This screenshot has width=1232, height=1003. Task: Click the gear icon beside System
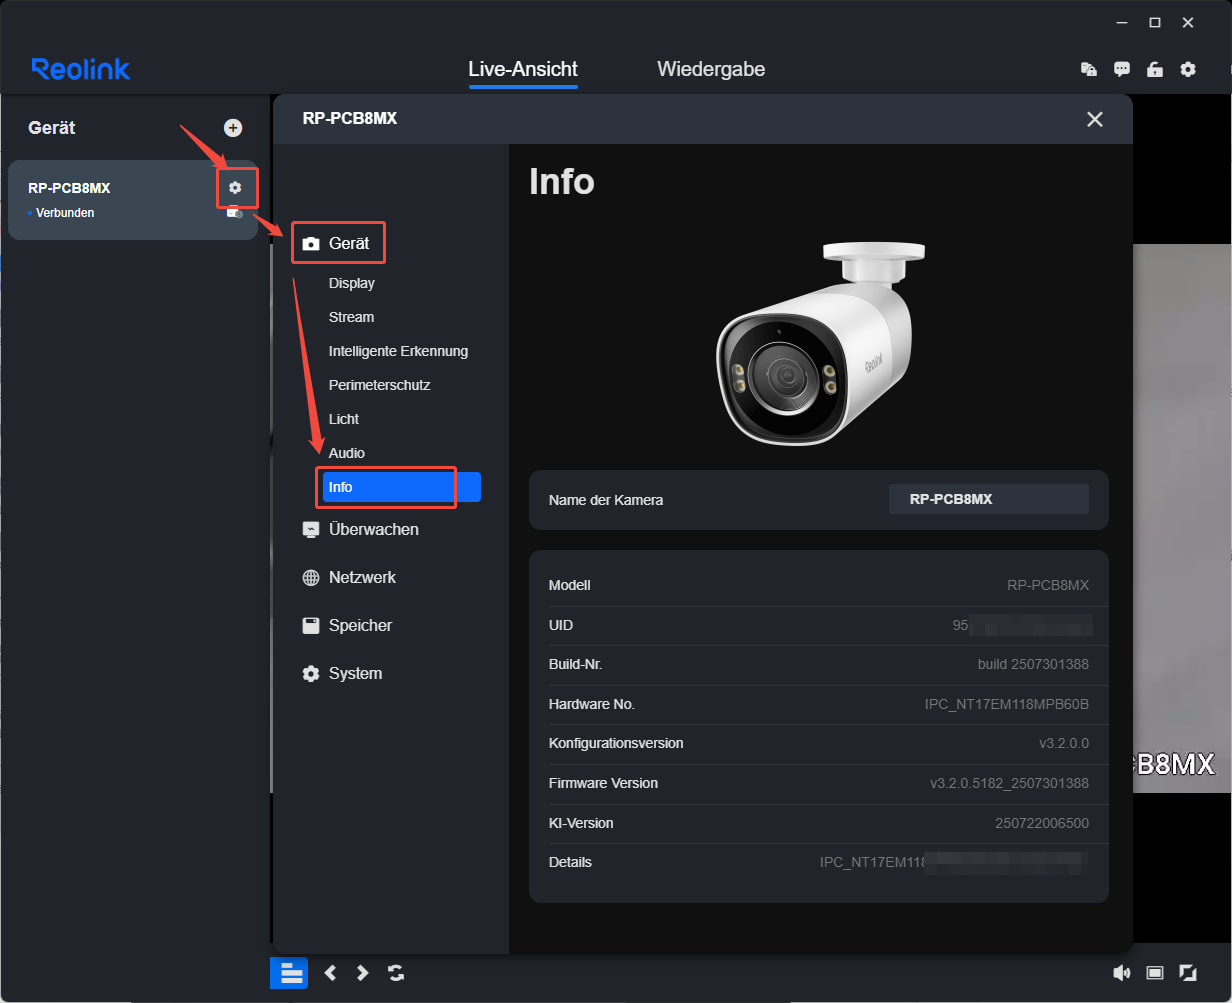tap(311, 673)
